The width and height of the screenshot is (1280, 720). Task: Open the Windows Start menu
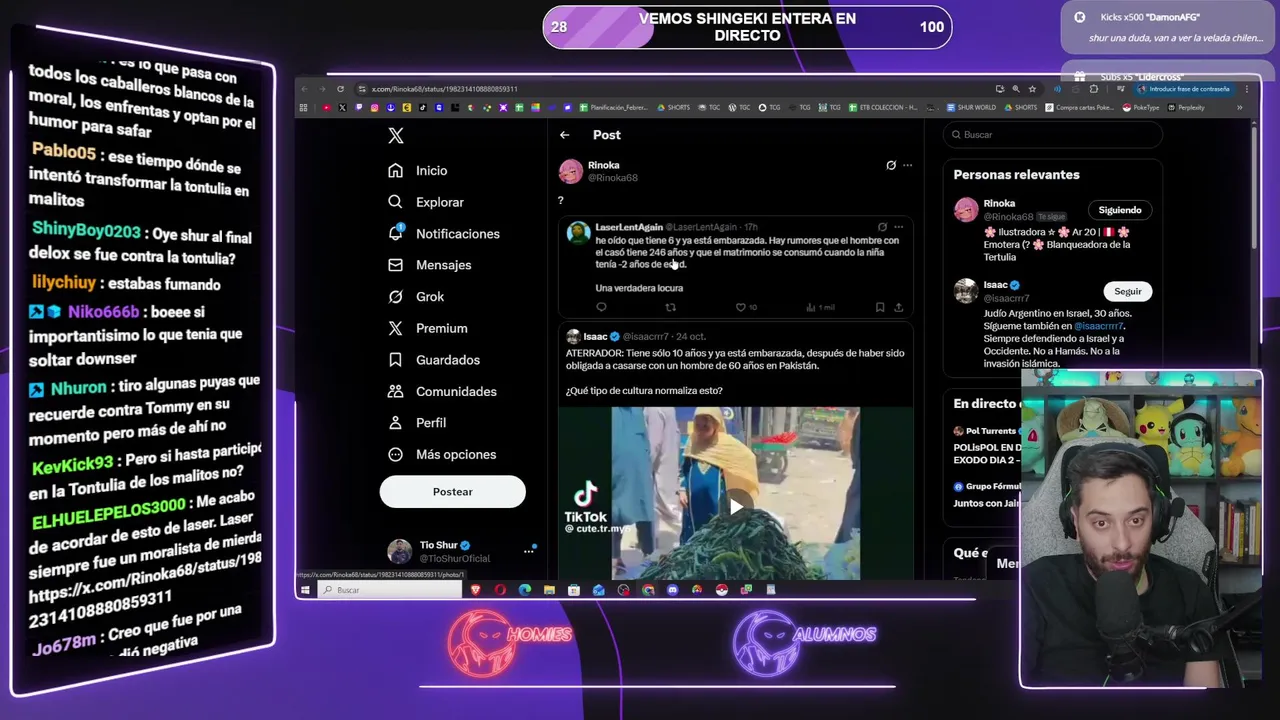pyautogui.click(x=305, y=590)
